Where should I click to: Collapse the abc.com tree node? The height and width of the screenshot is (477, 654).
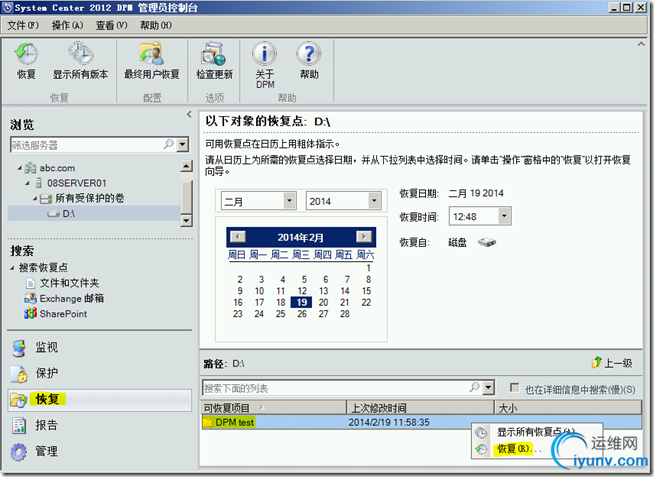point(19,168)
